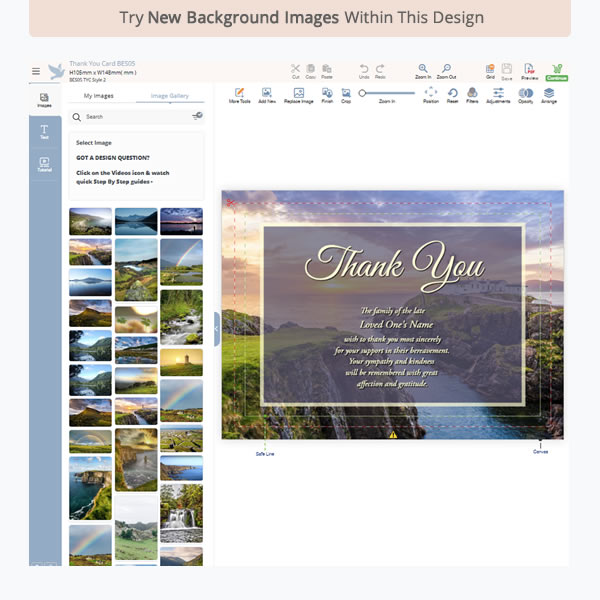The image size is (600, 600).
Task: Click the Save disk icon
Action: 507,71
